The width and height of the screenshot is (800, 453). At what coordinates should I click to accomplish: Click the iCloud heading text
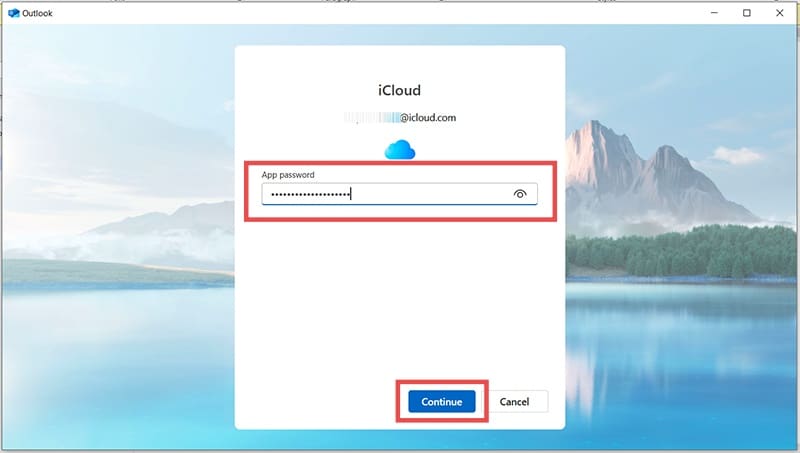click(x=399, y=91)
